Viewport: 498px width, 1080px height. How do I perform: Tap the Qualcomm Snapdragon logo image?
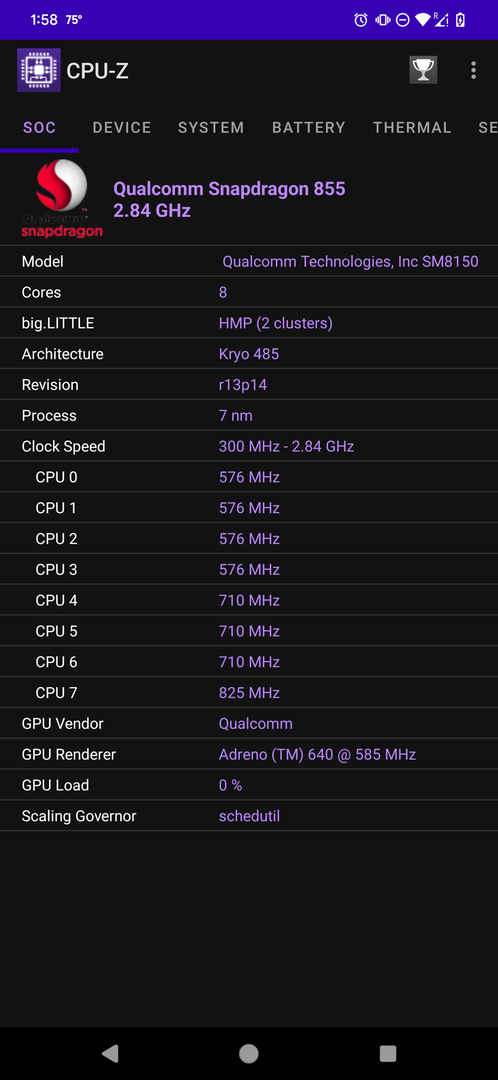tap(61, 199)
